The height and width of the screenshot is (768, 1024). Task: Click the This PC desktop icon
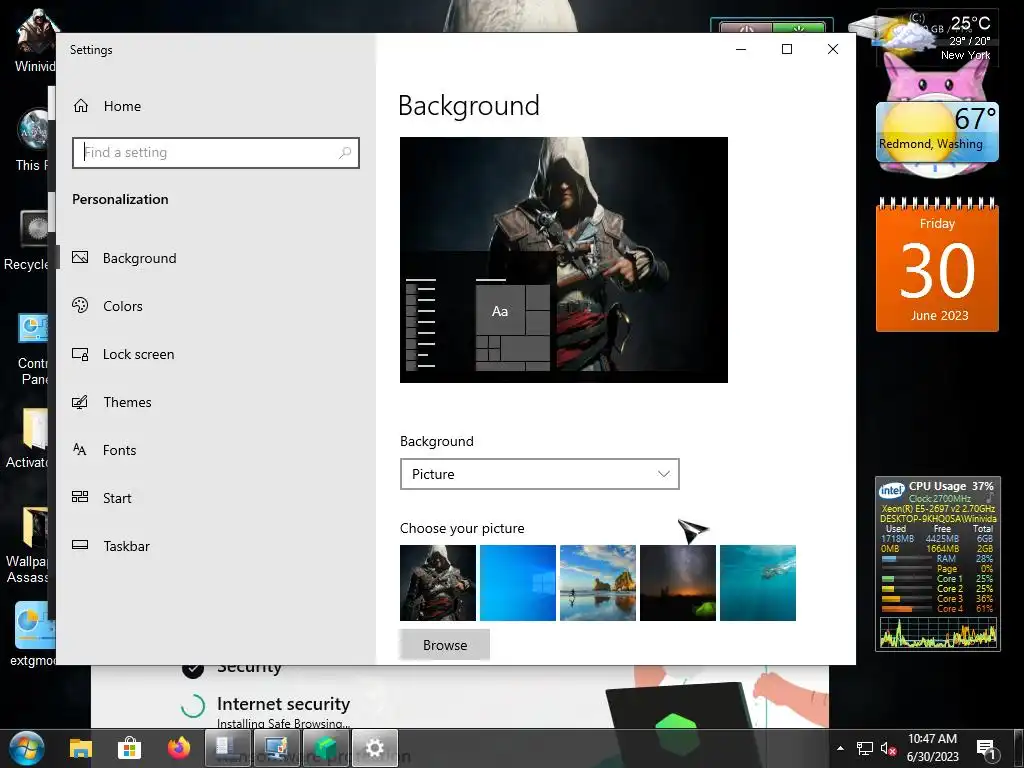tap(31, 140)
